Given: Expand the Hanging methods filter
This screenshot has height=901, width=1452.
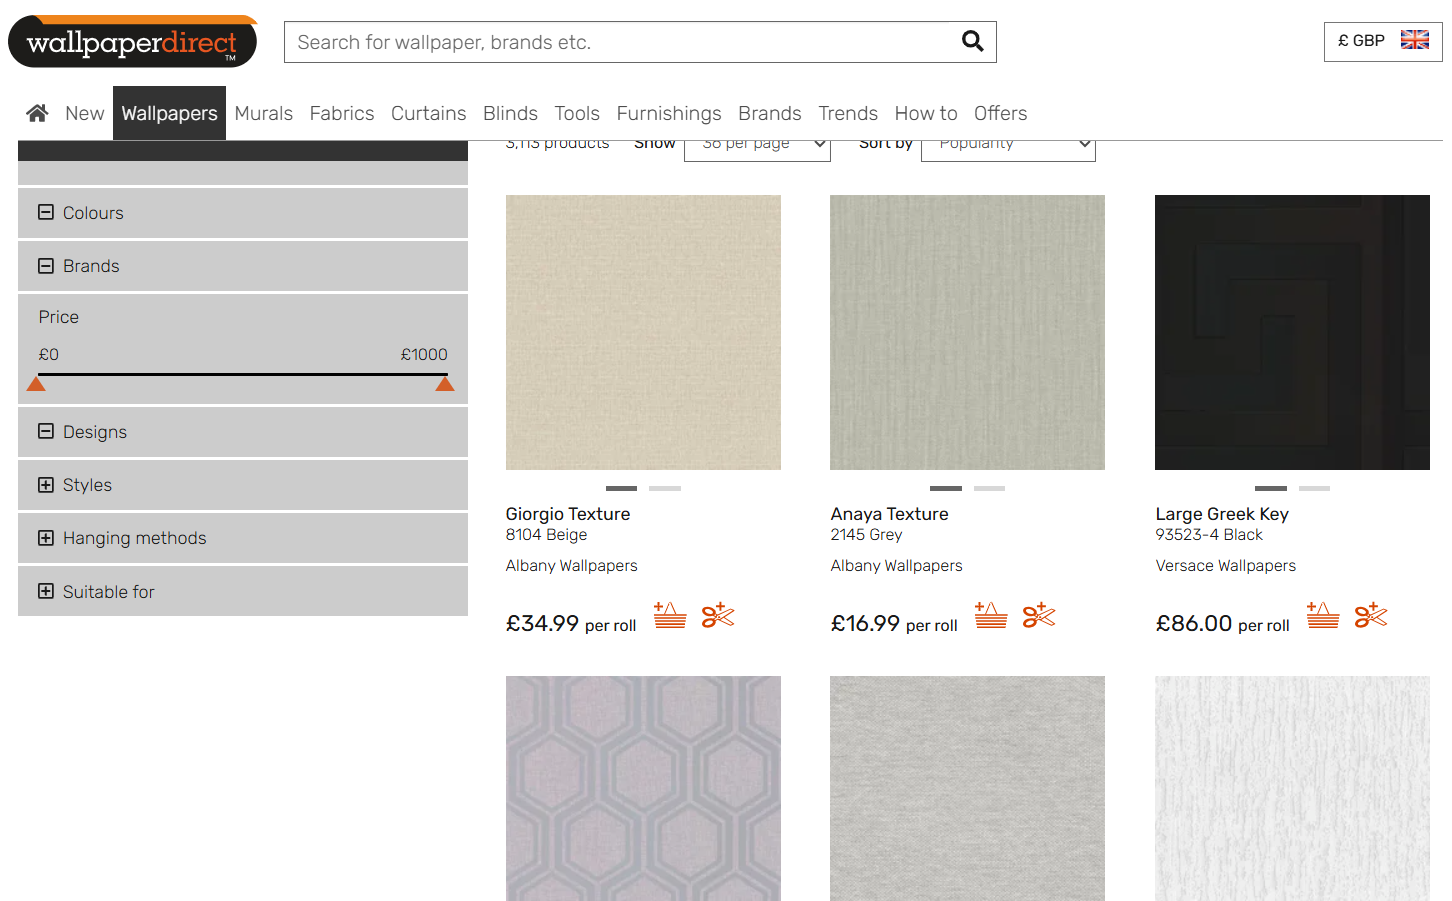Looking at the screenshot, I should (x=46, y=538).
